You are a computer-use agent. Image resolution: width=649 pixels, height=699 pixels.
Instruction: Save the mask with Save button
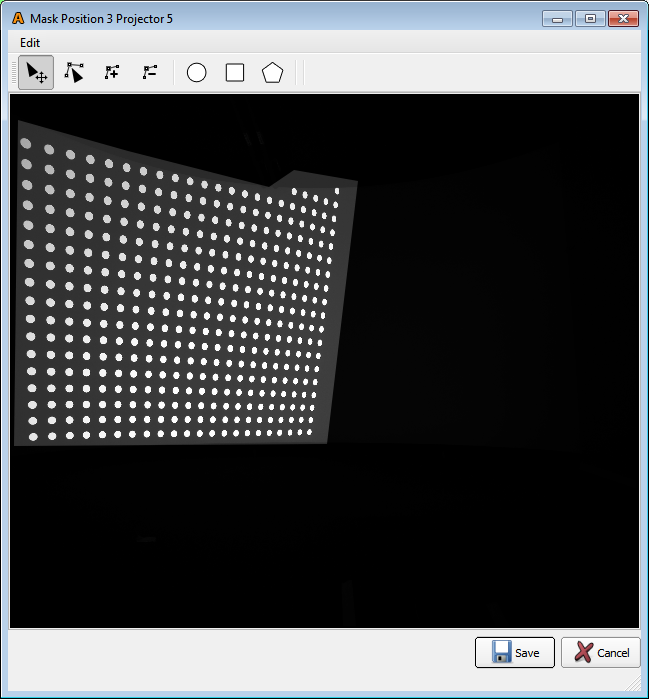pos(514,652)
